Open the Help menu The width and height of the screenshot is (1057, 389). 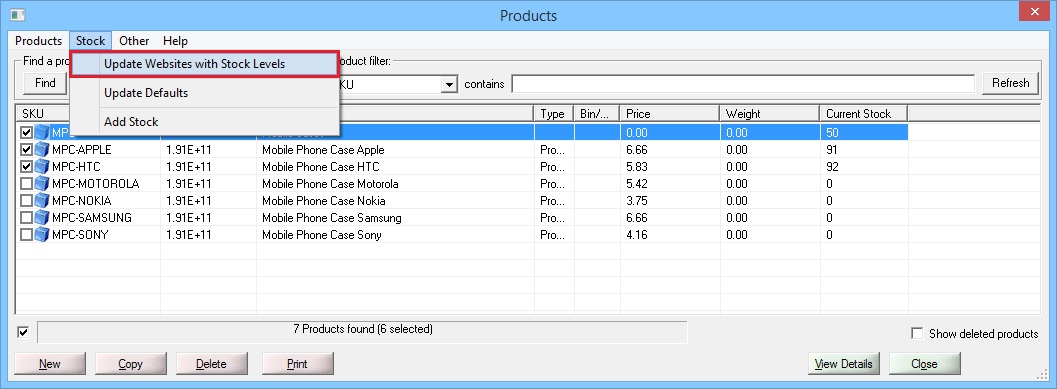(175, 41)
